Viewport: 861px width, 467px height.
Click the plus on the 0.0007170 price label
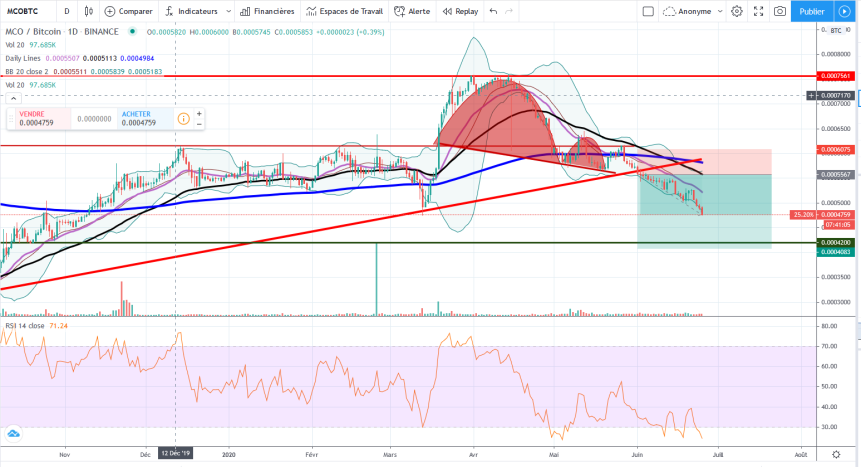(811, 96)
